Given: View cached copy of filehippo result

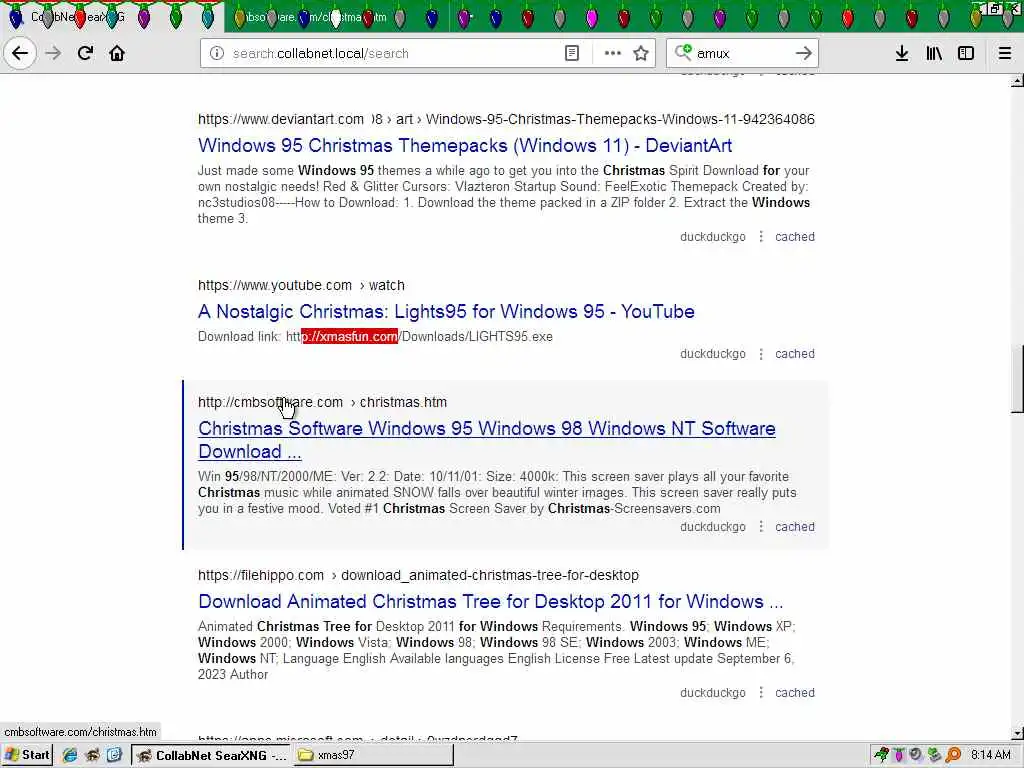Looking at the screenshot, I should (795, 692).
